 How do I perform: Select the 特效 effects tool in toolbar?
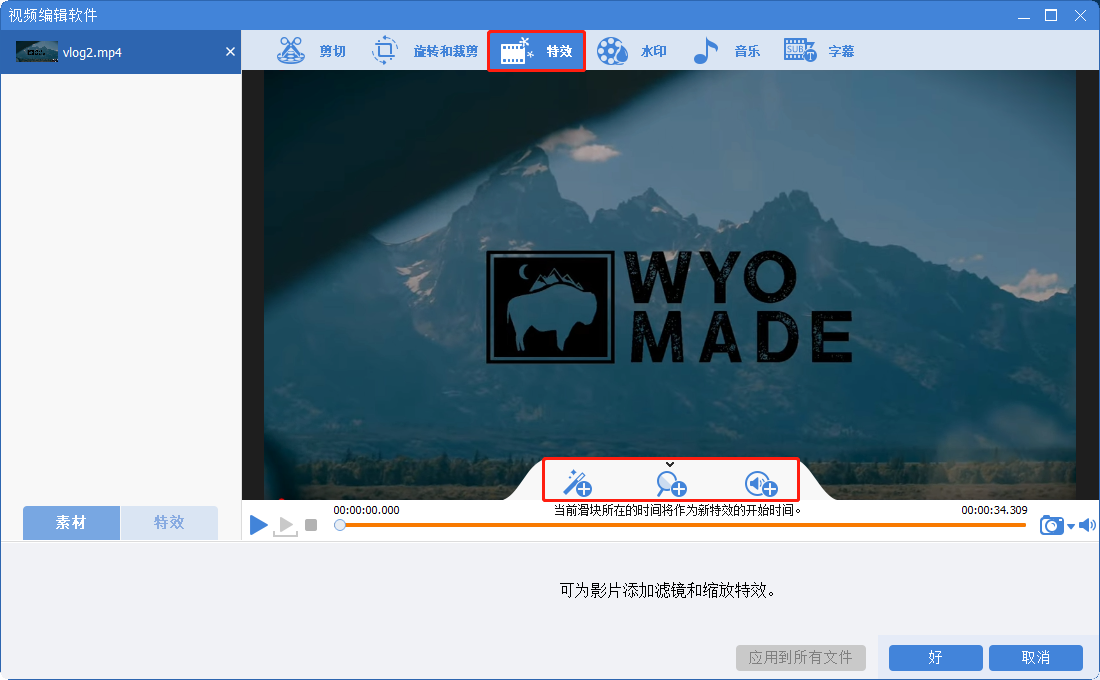point(536,51)
